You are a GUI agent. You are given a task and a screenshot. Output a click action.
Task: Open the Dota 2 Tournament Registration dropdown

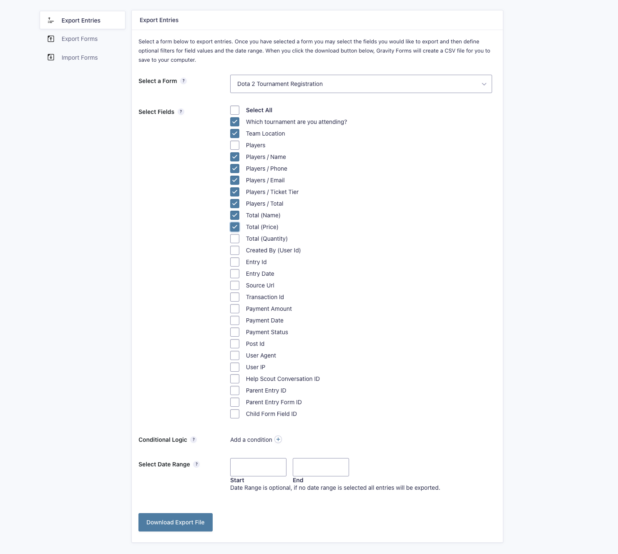[361, 84]
